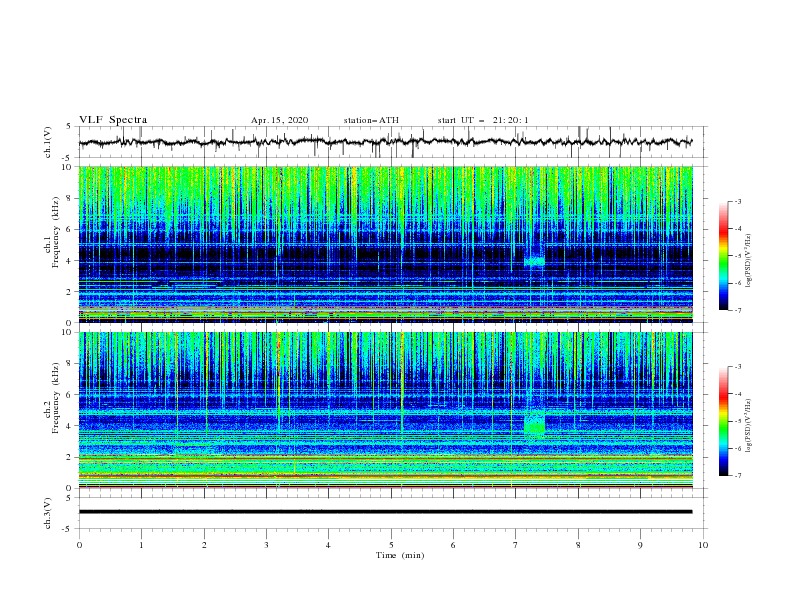Click the "station=ATH" header text
792x612 pixels.
coord(371,120)
